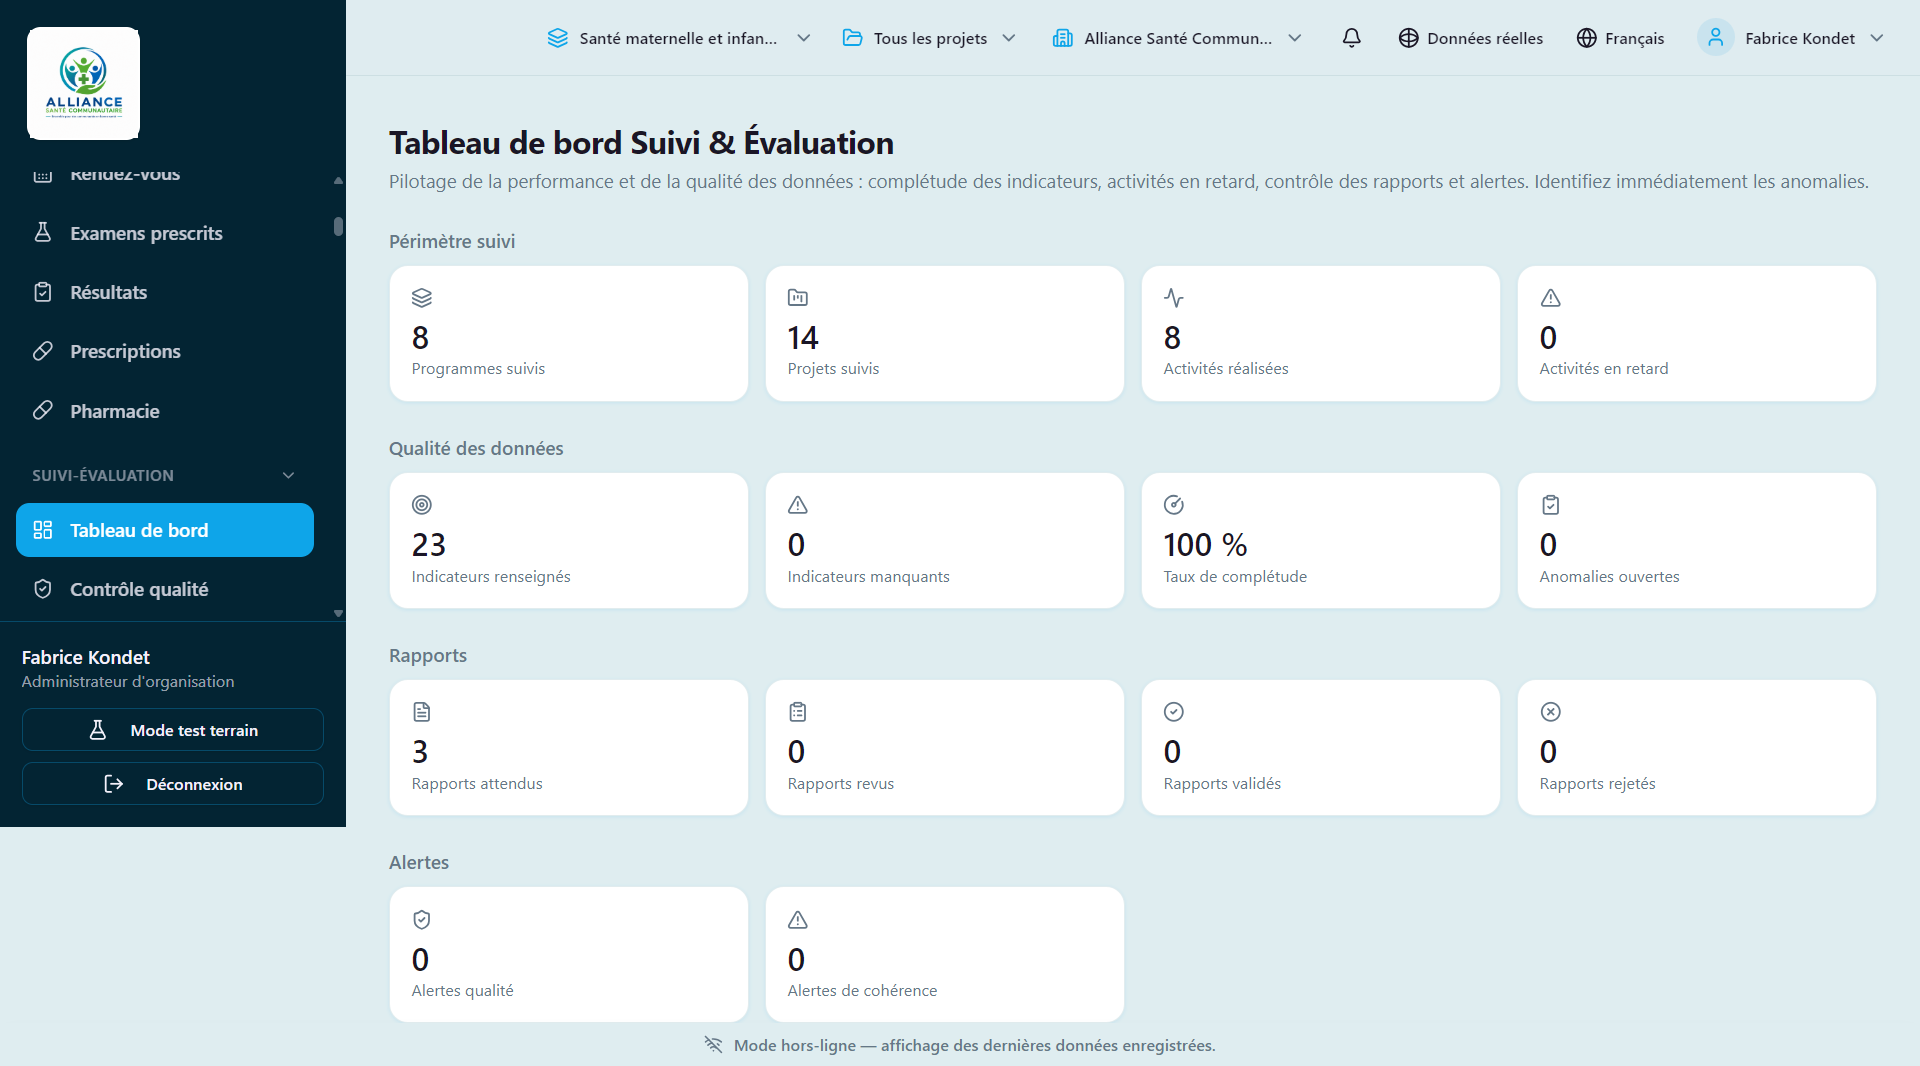Screen dimensions: 1920x1066
Task: Click the Alertes de cohérence label
Action: point(862,991)
